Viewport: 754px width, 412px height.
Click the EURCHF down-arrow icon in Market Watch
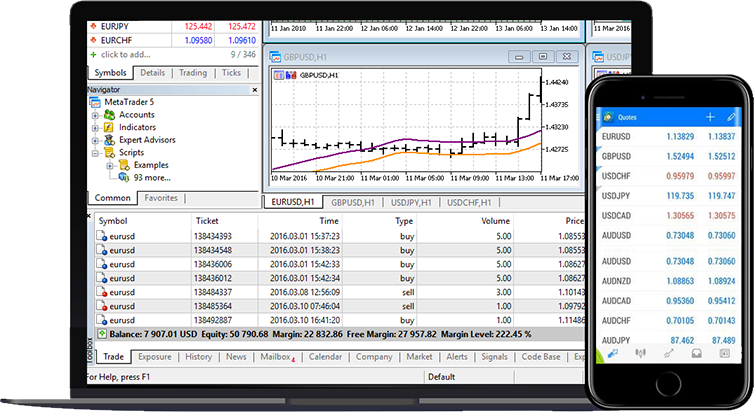point(93,40)
